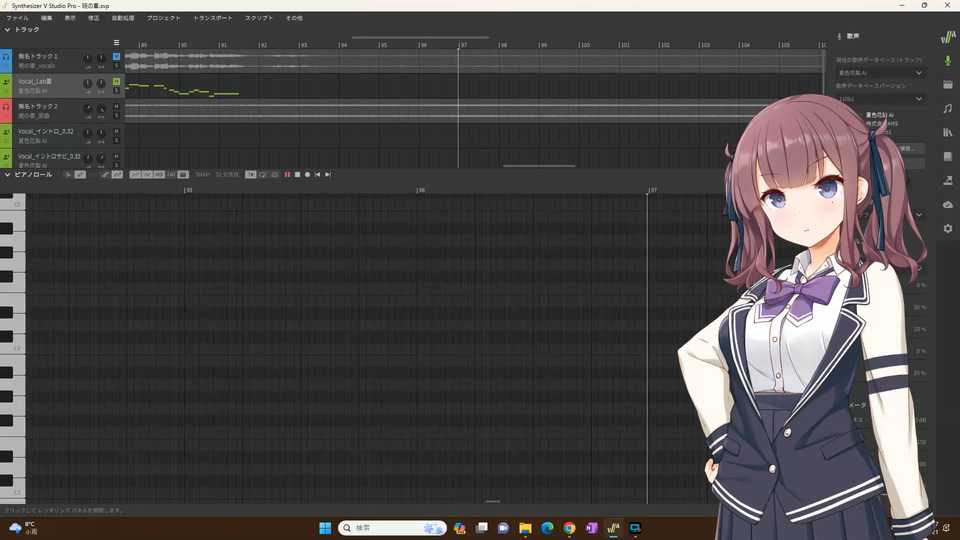The height and width of the screenshot is (540, 960).
Task: Open the 表示 menu
Action: tap(70, 18)
